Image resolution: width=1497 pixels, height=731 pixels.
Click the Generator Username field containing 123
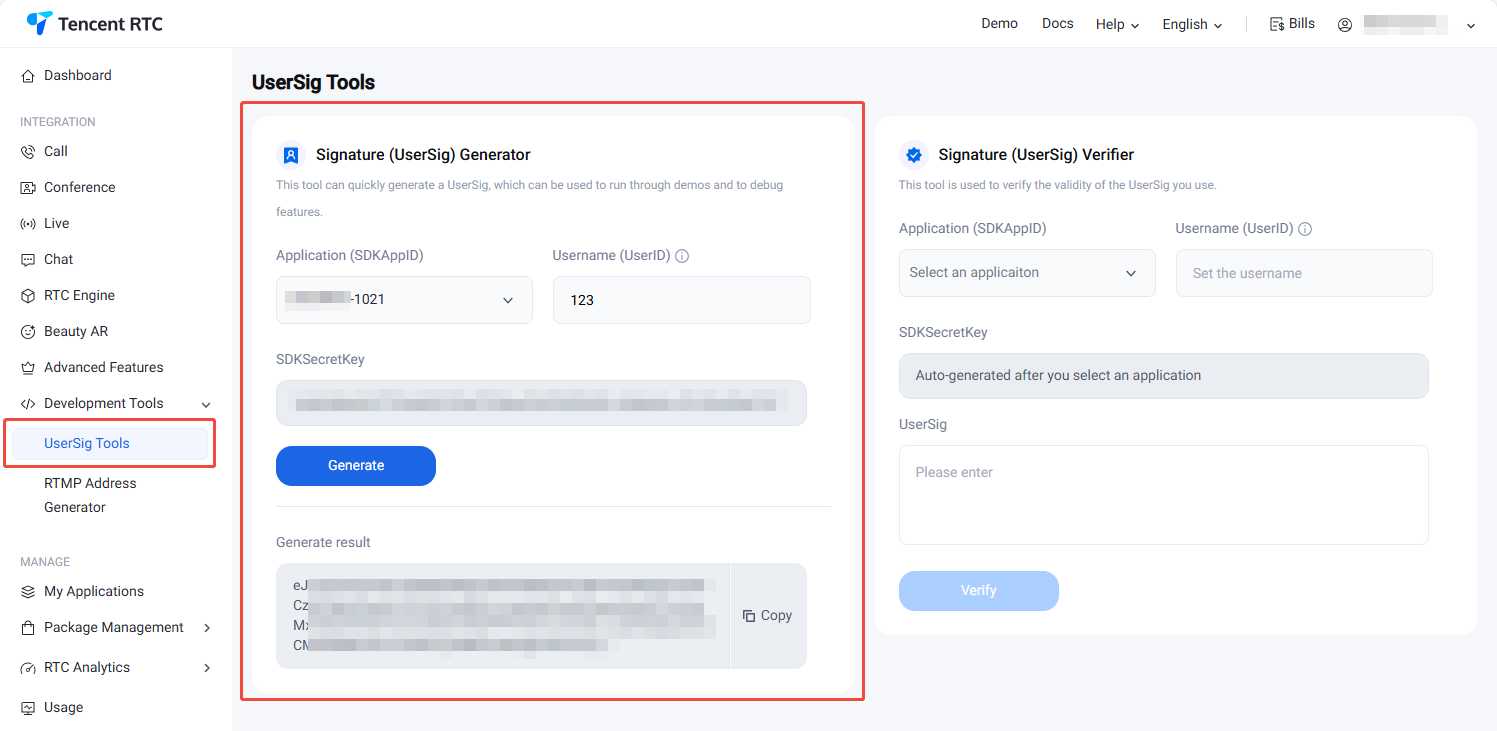click(x=681, y=300)
